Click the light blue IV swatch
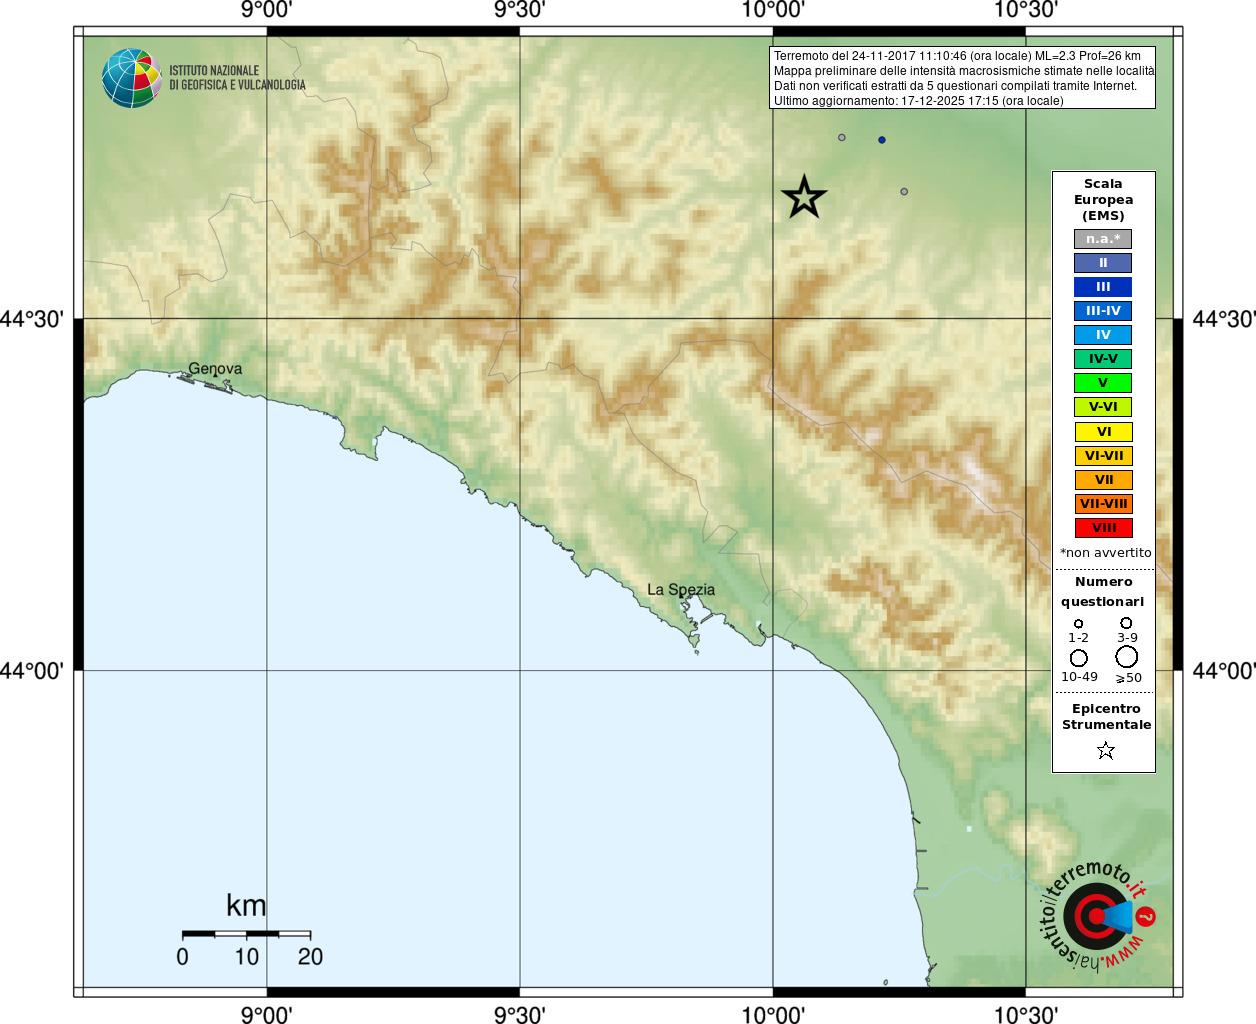The image size is (1256, 1024). click(x=1103, y=335)
